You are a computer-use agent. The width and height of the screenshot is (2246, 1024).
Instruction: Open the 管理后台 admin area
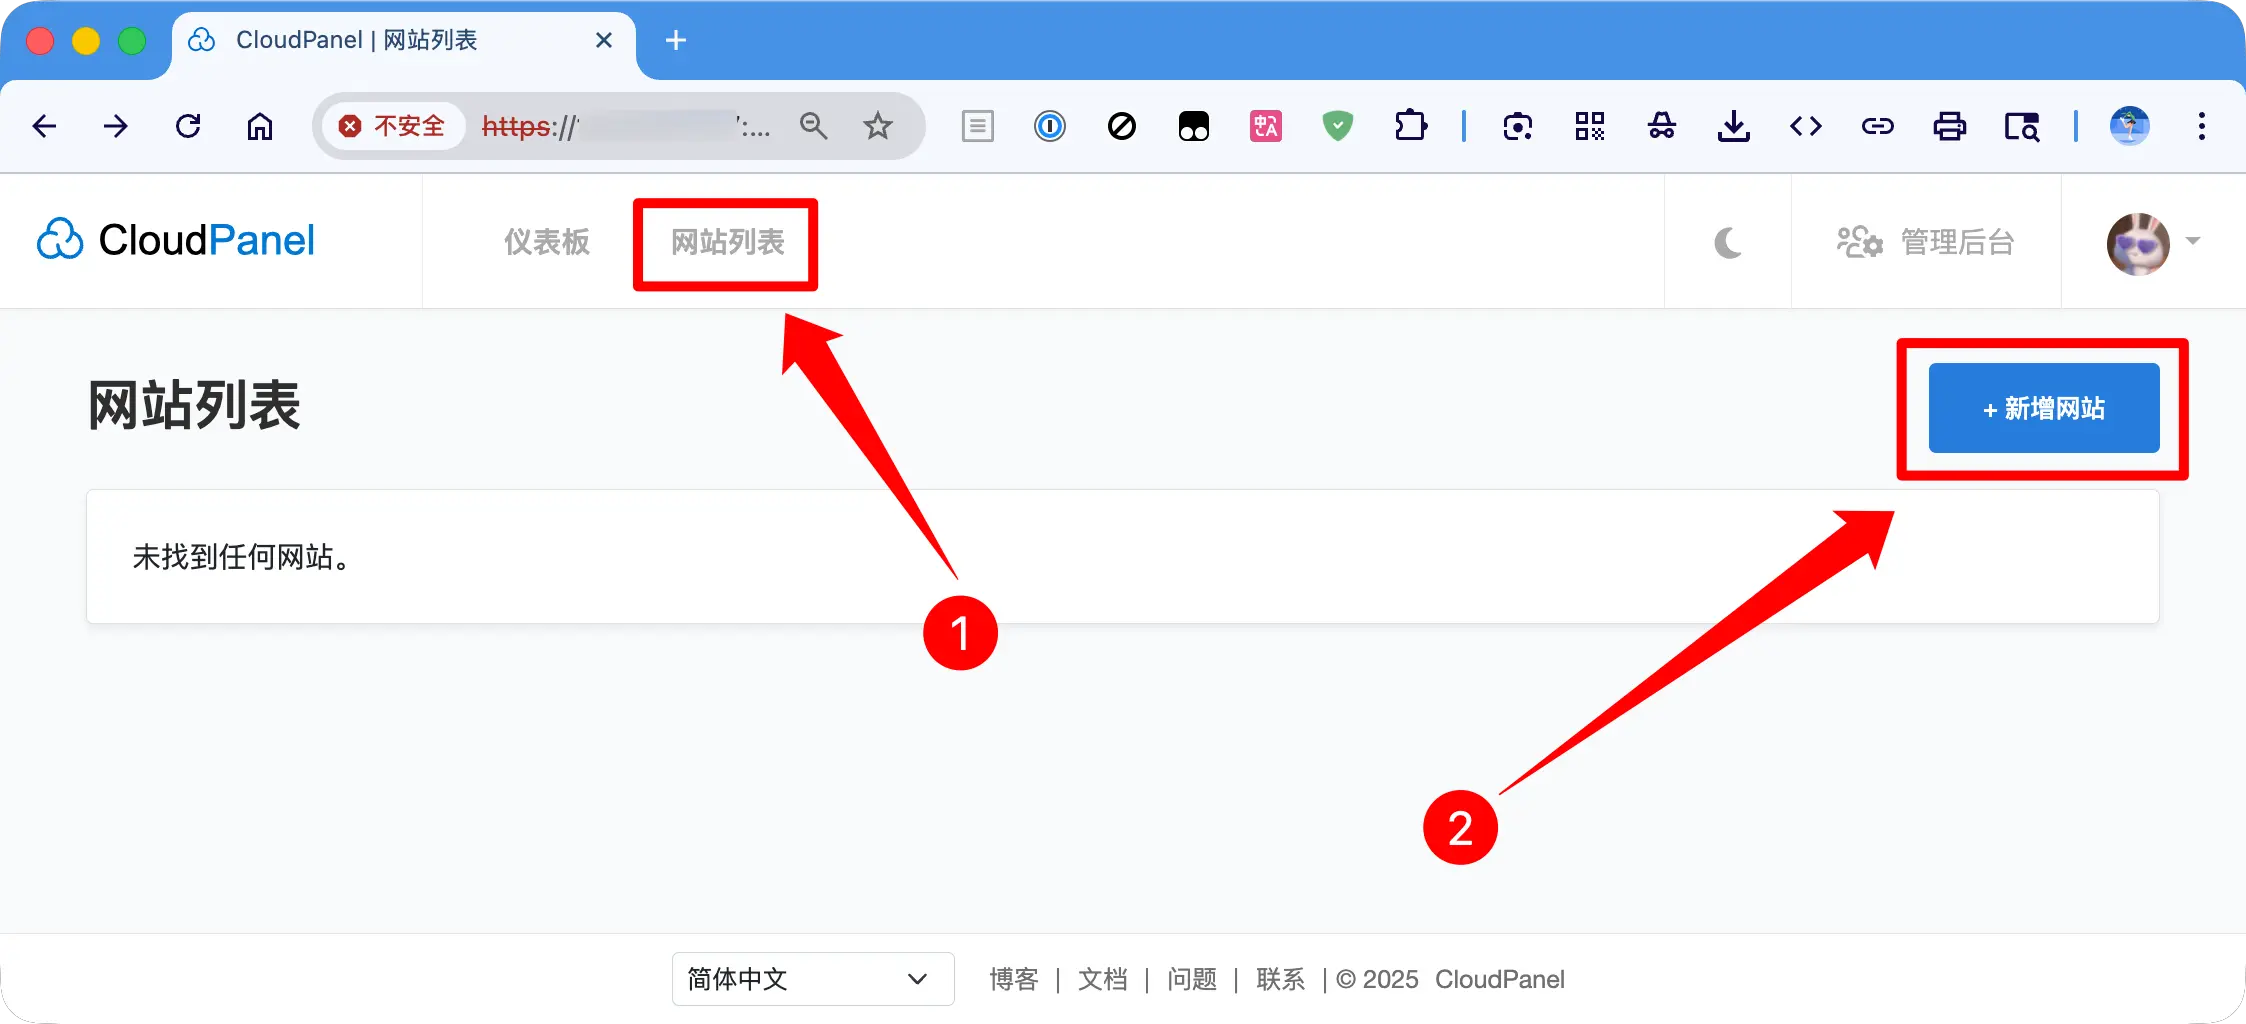(1928, 242)
